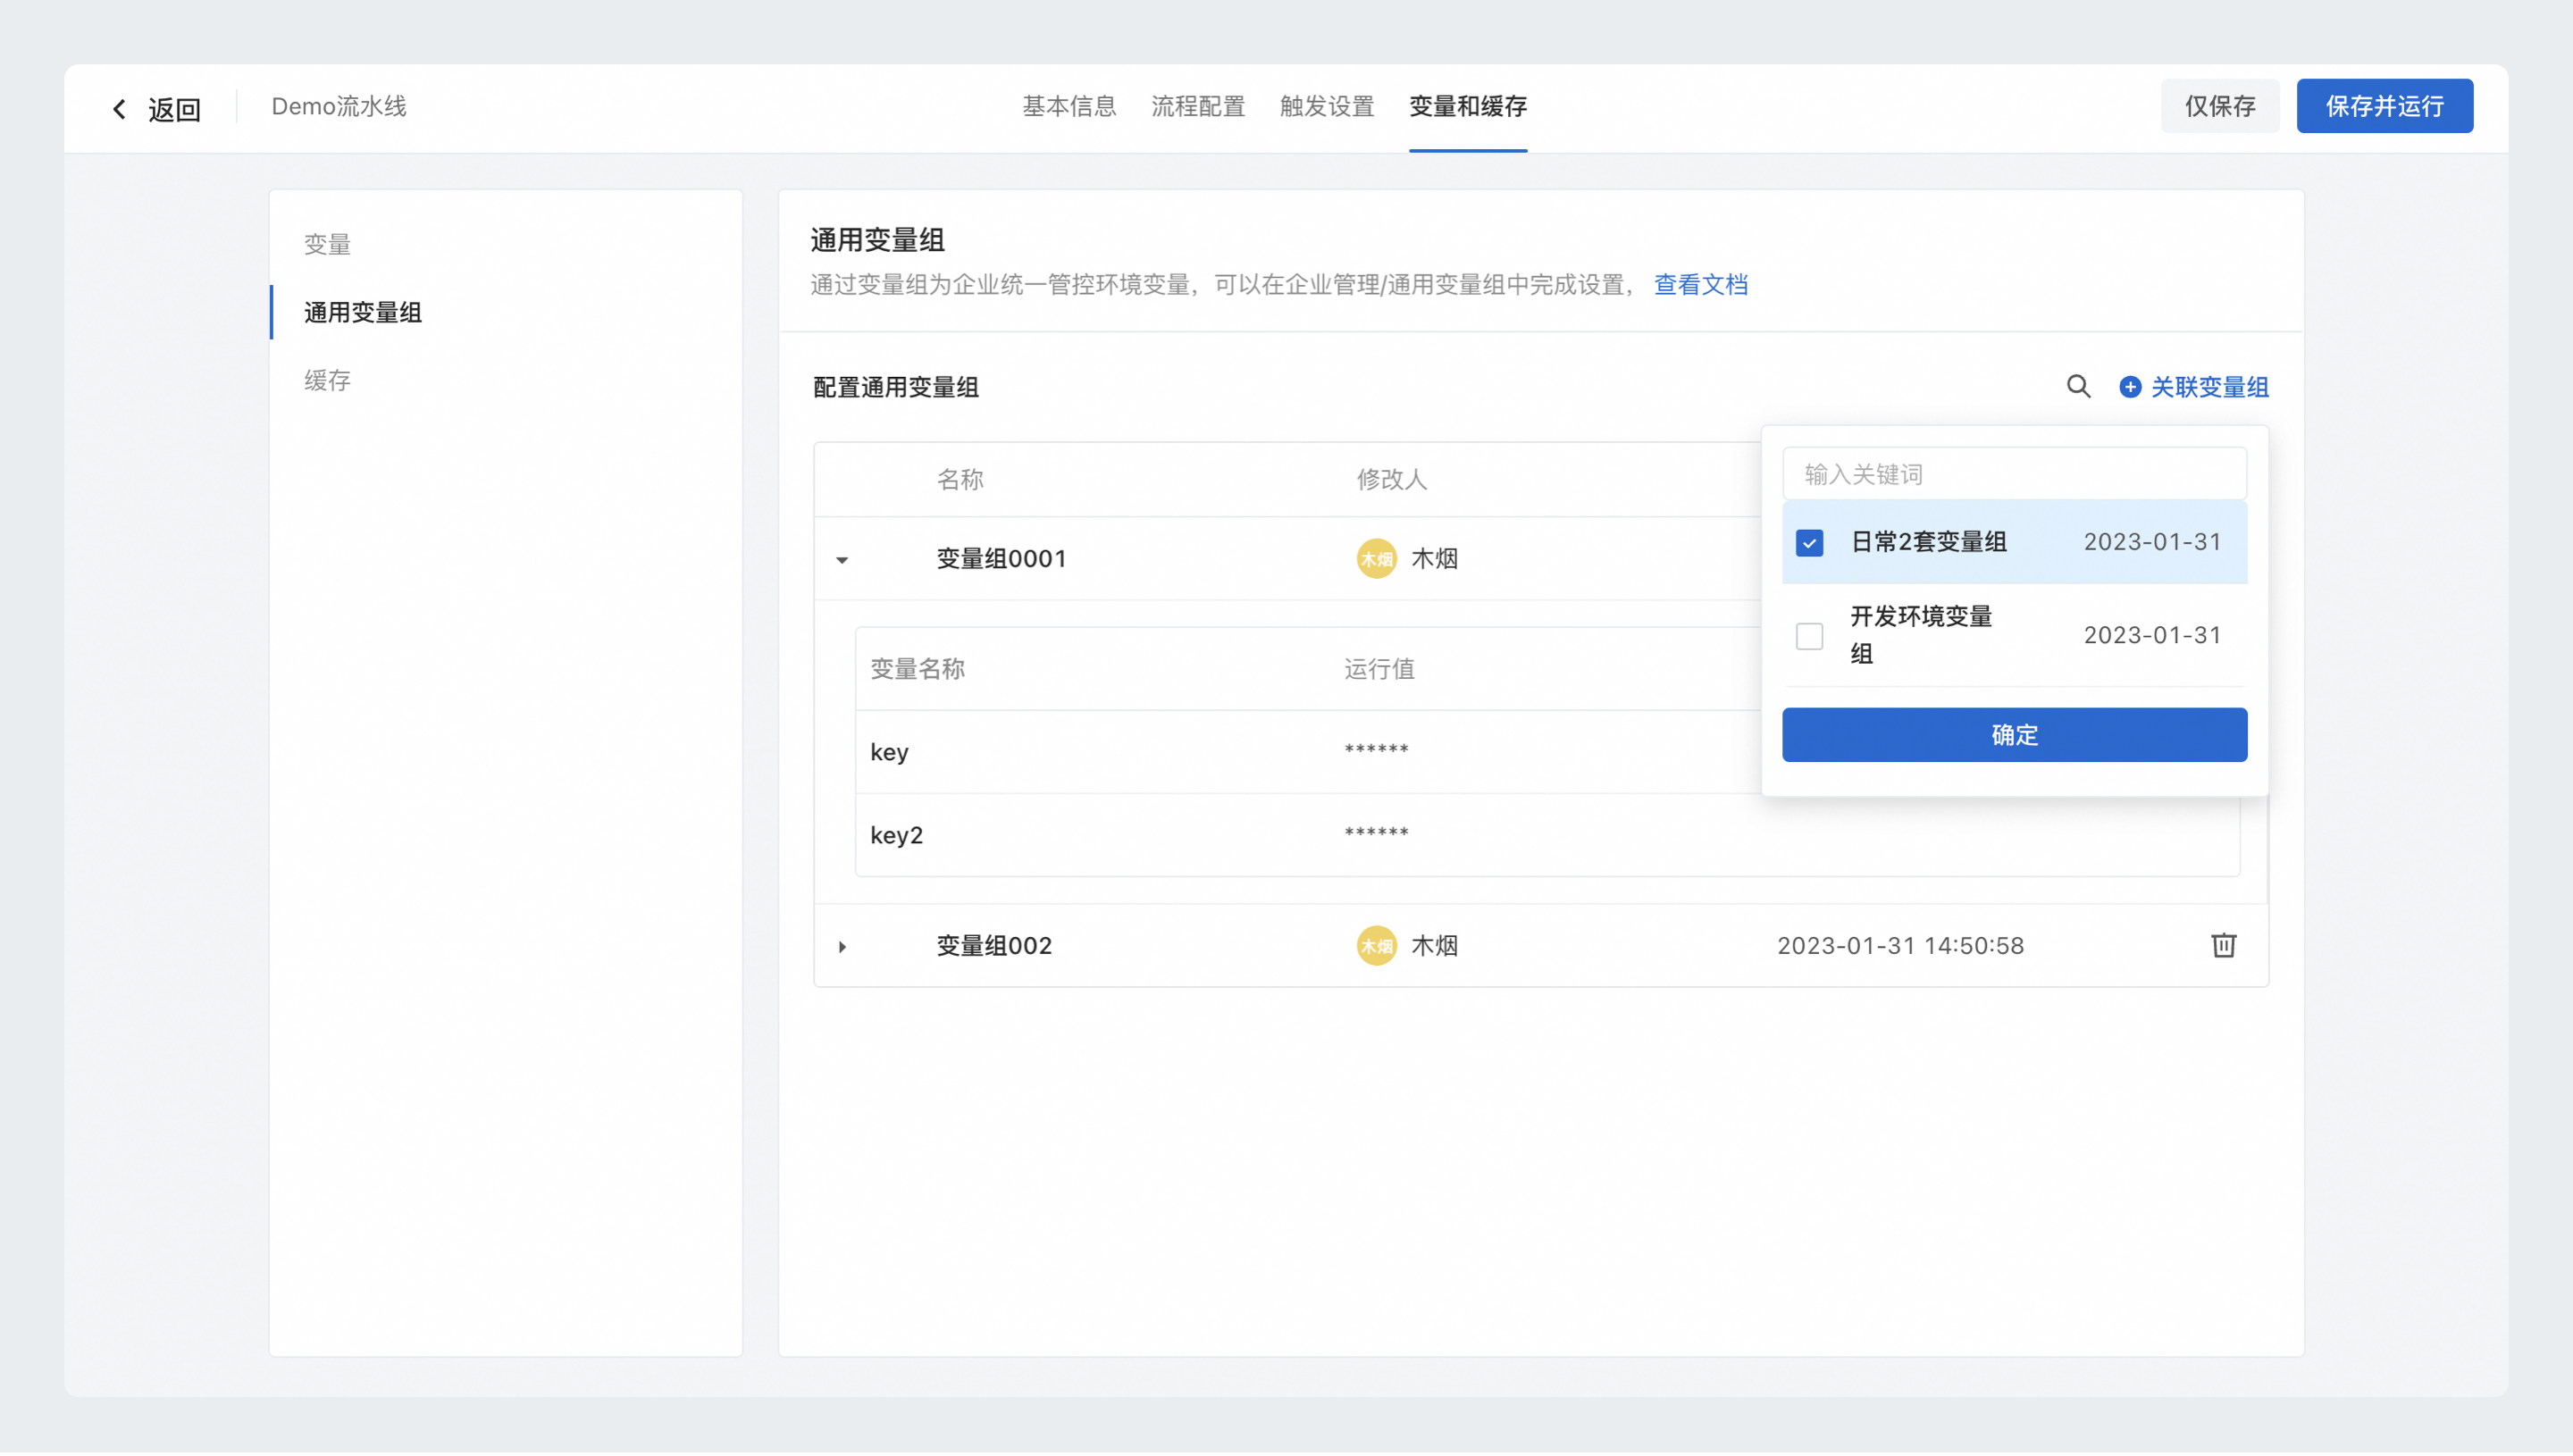
Task: Go to 触发设置 tab
Action: click(x=1326, y=107)
